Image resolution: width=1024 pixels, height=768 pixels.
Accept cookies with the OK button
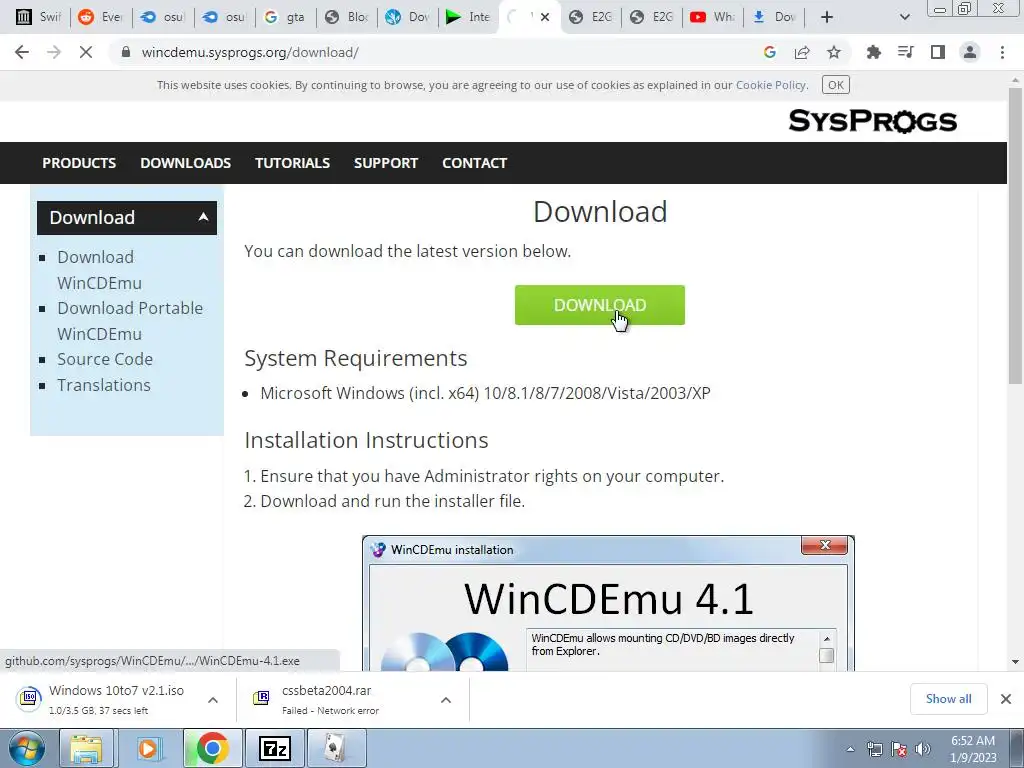835,85
